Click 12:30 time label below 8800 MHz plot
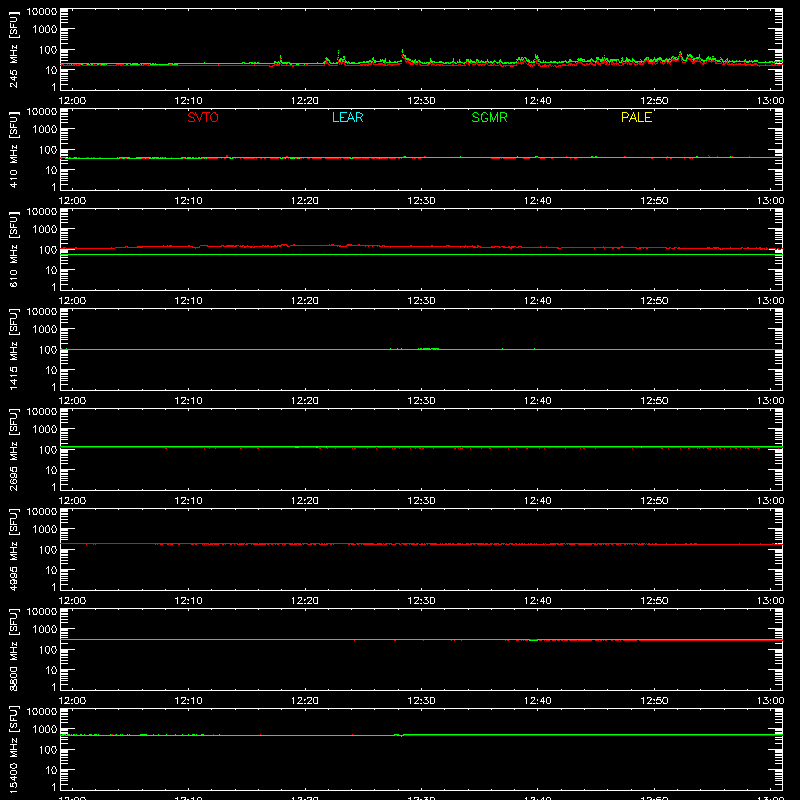The height and width of the screenshot is (800, 800). pos(421,701)
